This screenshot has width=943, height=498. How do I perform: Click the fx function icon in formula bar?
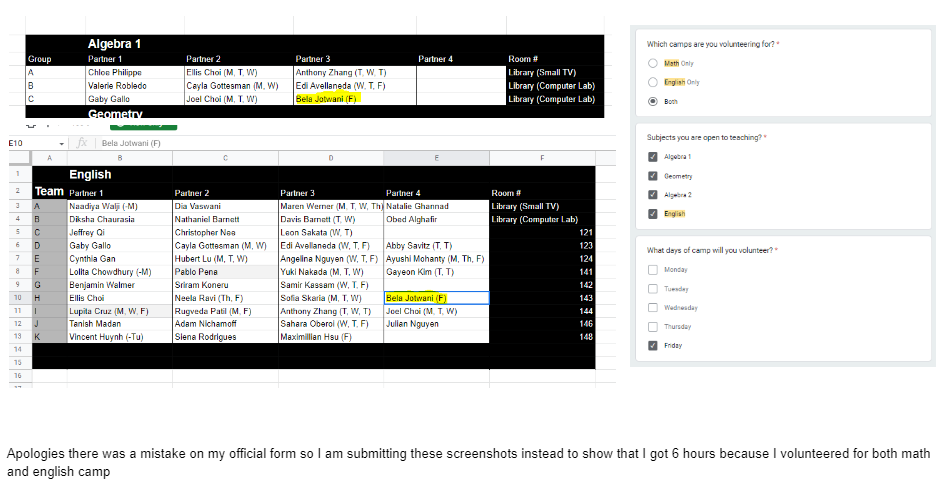click(x=82, y=143)
